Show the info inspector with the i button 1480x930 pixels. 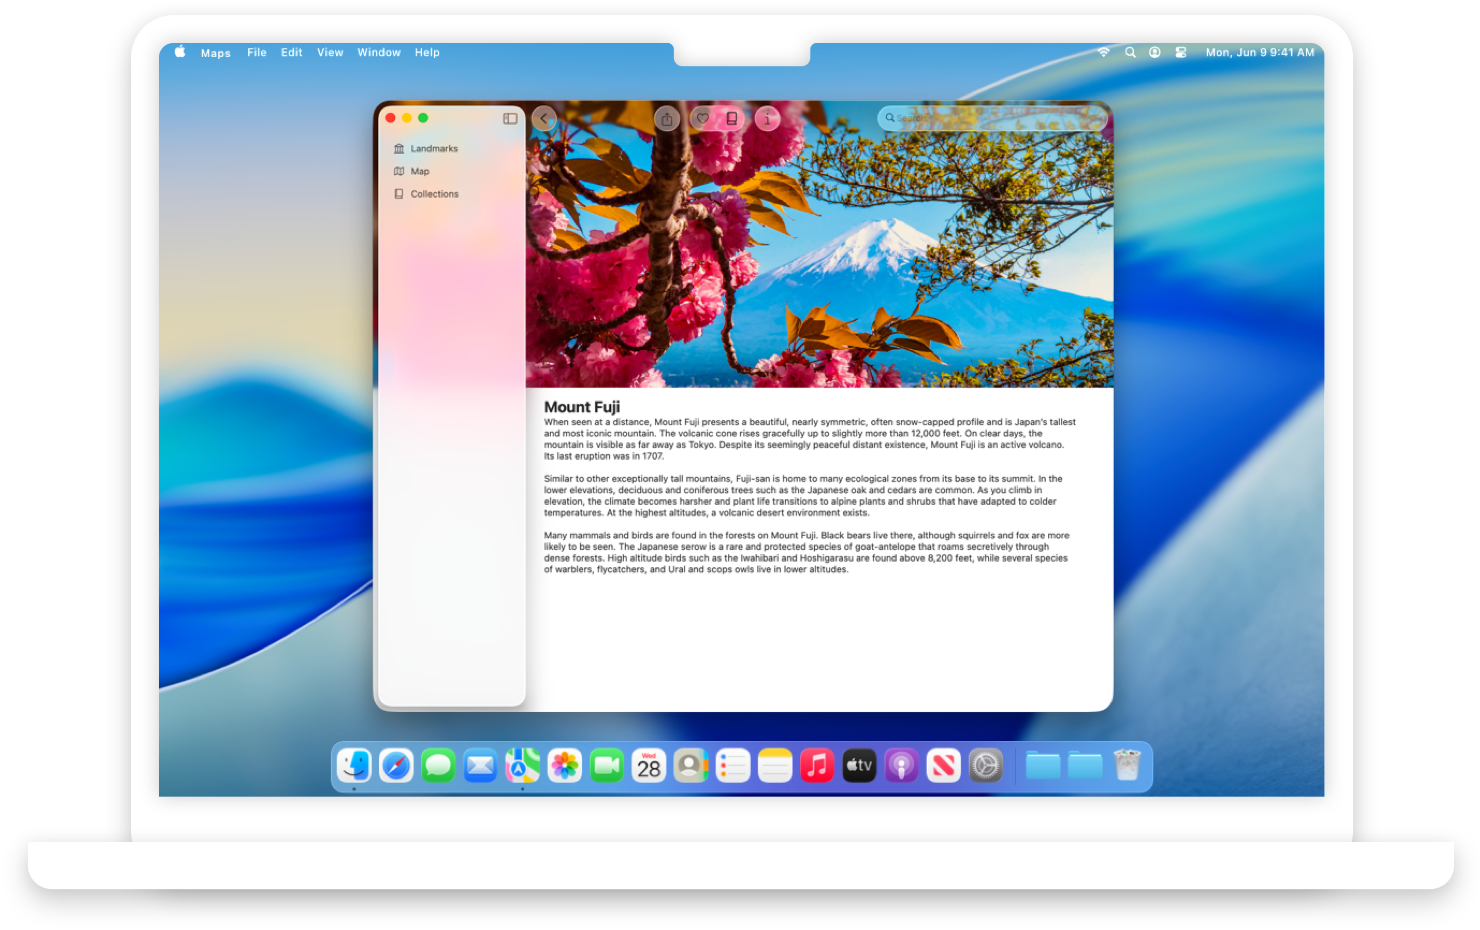(x=768, y=119)
